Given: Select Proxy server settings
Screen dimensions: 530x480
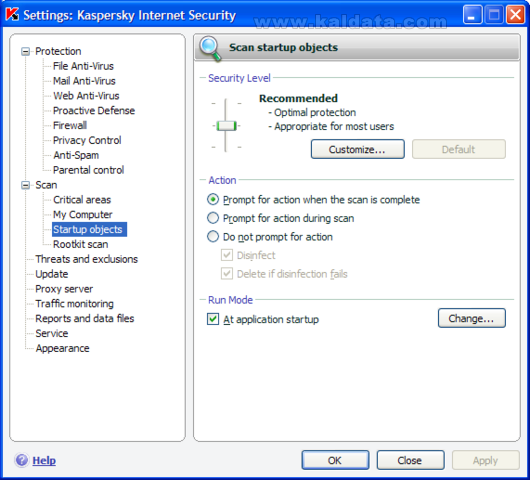Looking at the screenshot, I should pos(64,289).
